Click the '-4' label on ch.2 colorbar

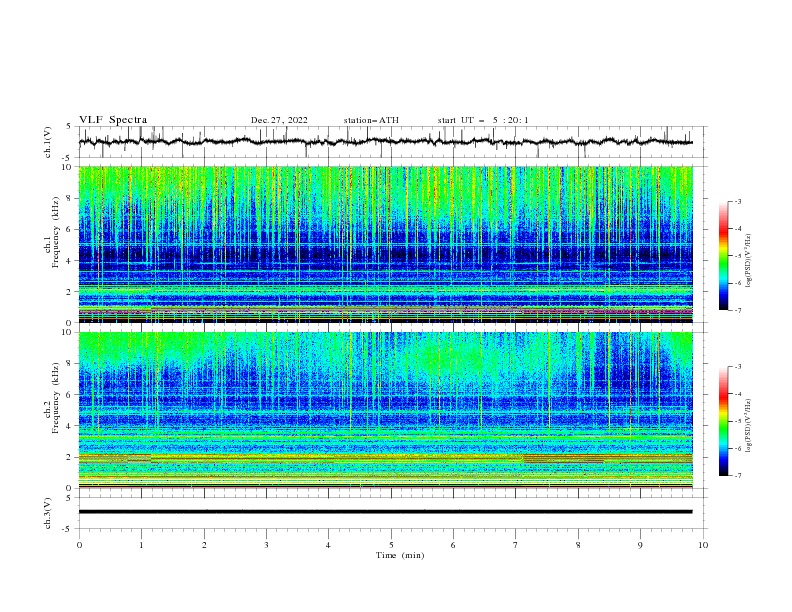click(x=738, y=394)
